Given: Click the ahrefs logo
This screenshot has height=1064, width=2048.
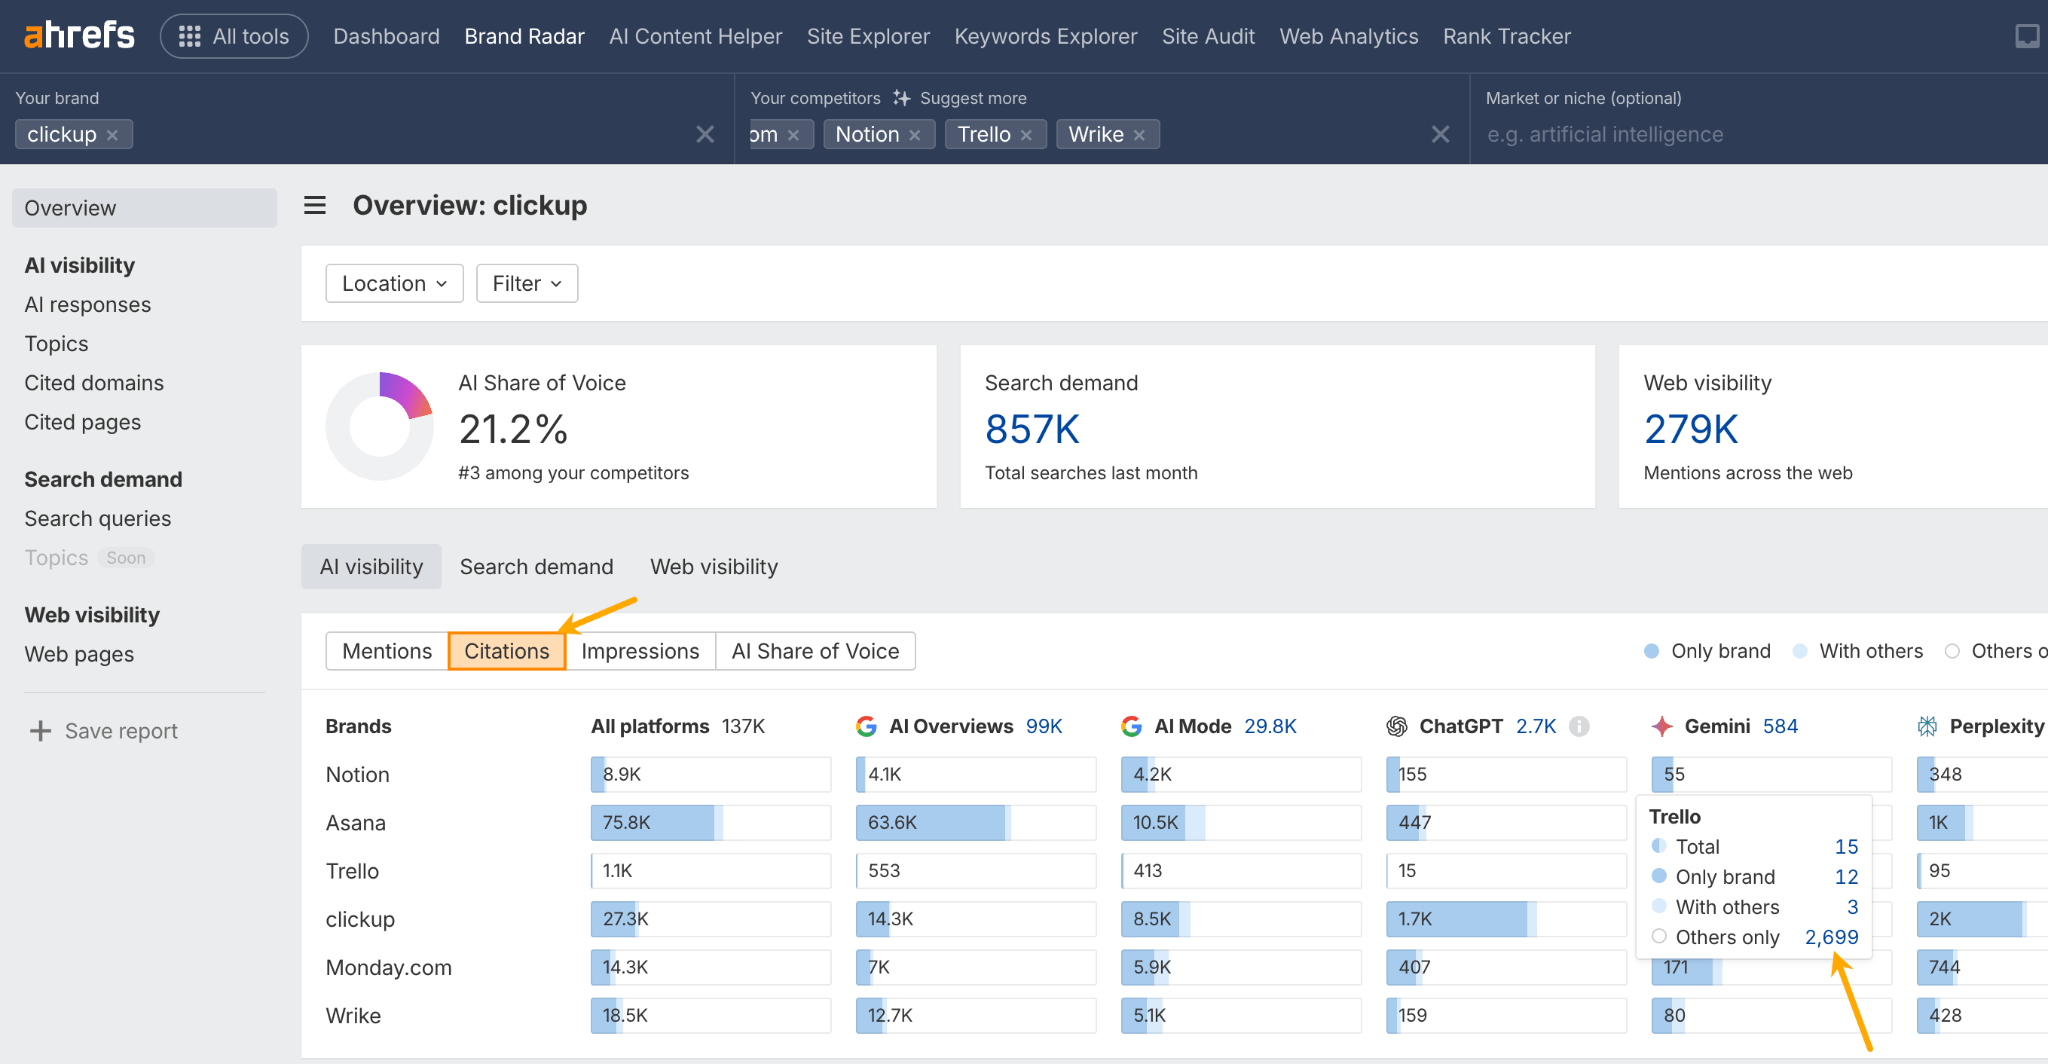Looking at the screenshot, I should pyautogui.click(x=78, y=34).
